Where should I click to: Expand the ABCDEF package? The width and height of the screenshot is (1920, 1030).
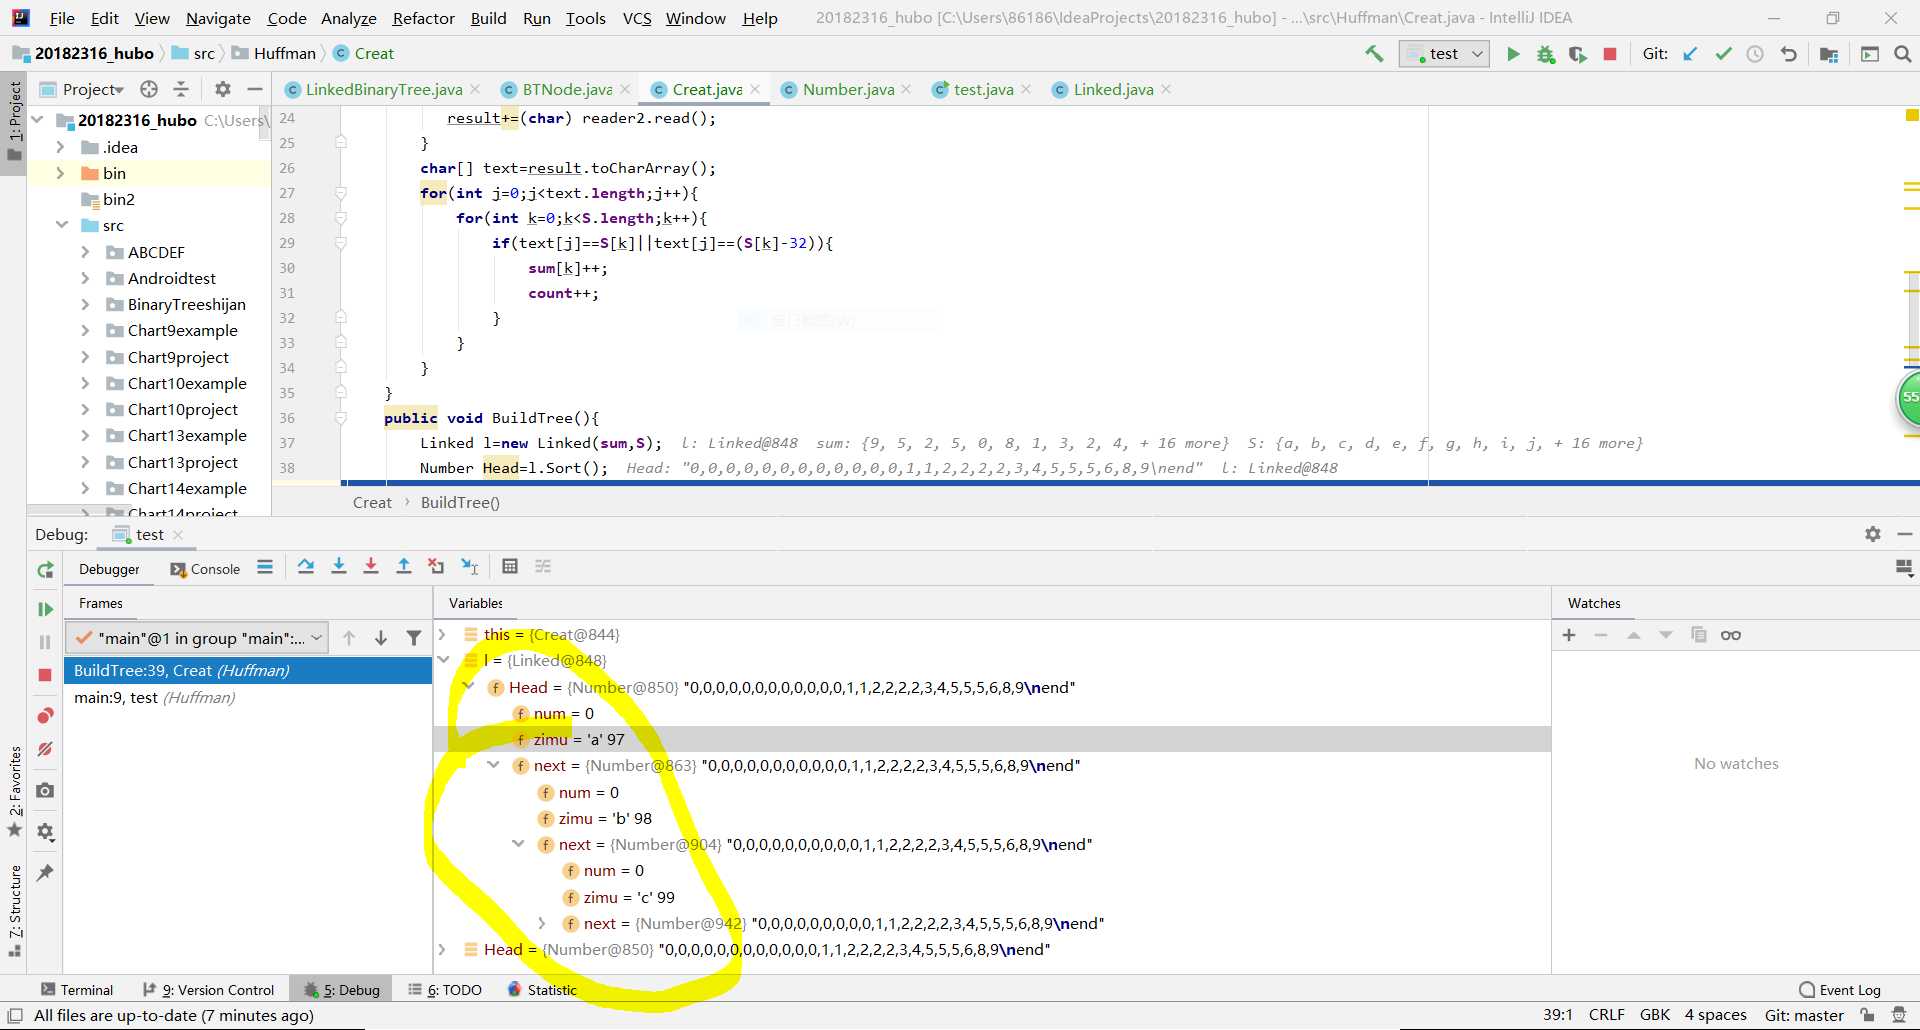tap(86, 252)
